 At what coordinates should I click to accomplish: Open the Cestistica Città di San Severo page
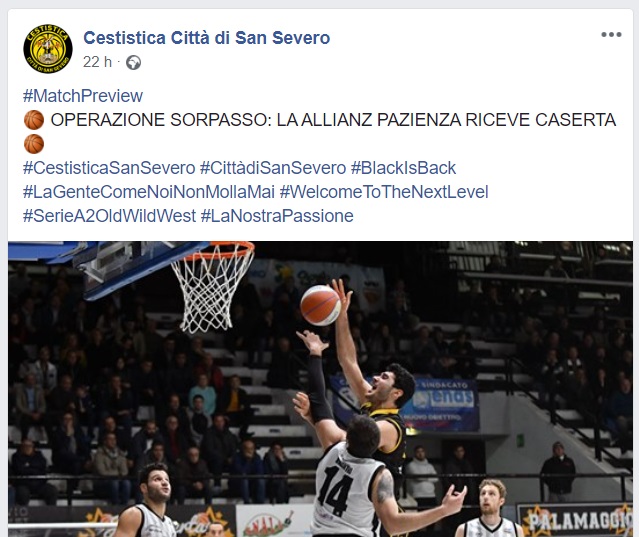[207, 38]
